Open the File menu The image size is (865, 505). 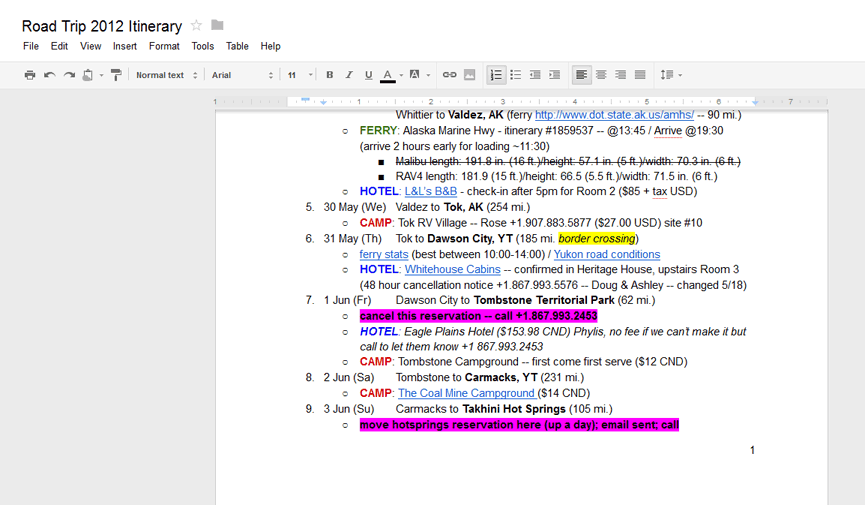31,46
